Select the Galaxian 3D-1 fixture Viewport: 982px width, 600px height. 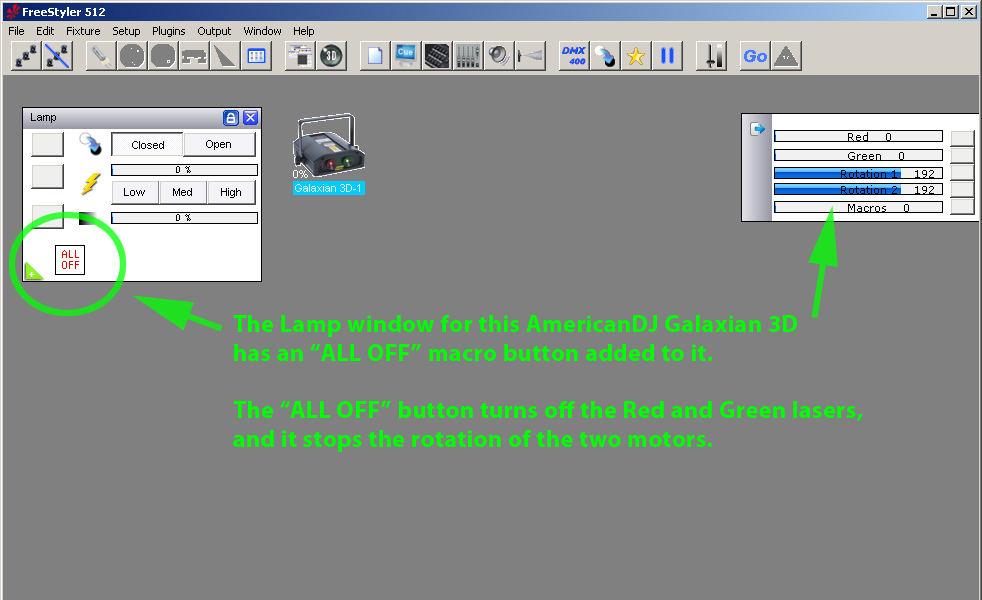click(x=328, y=154)
